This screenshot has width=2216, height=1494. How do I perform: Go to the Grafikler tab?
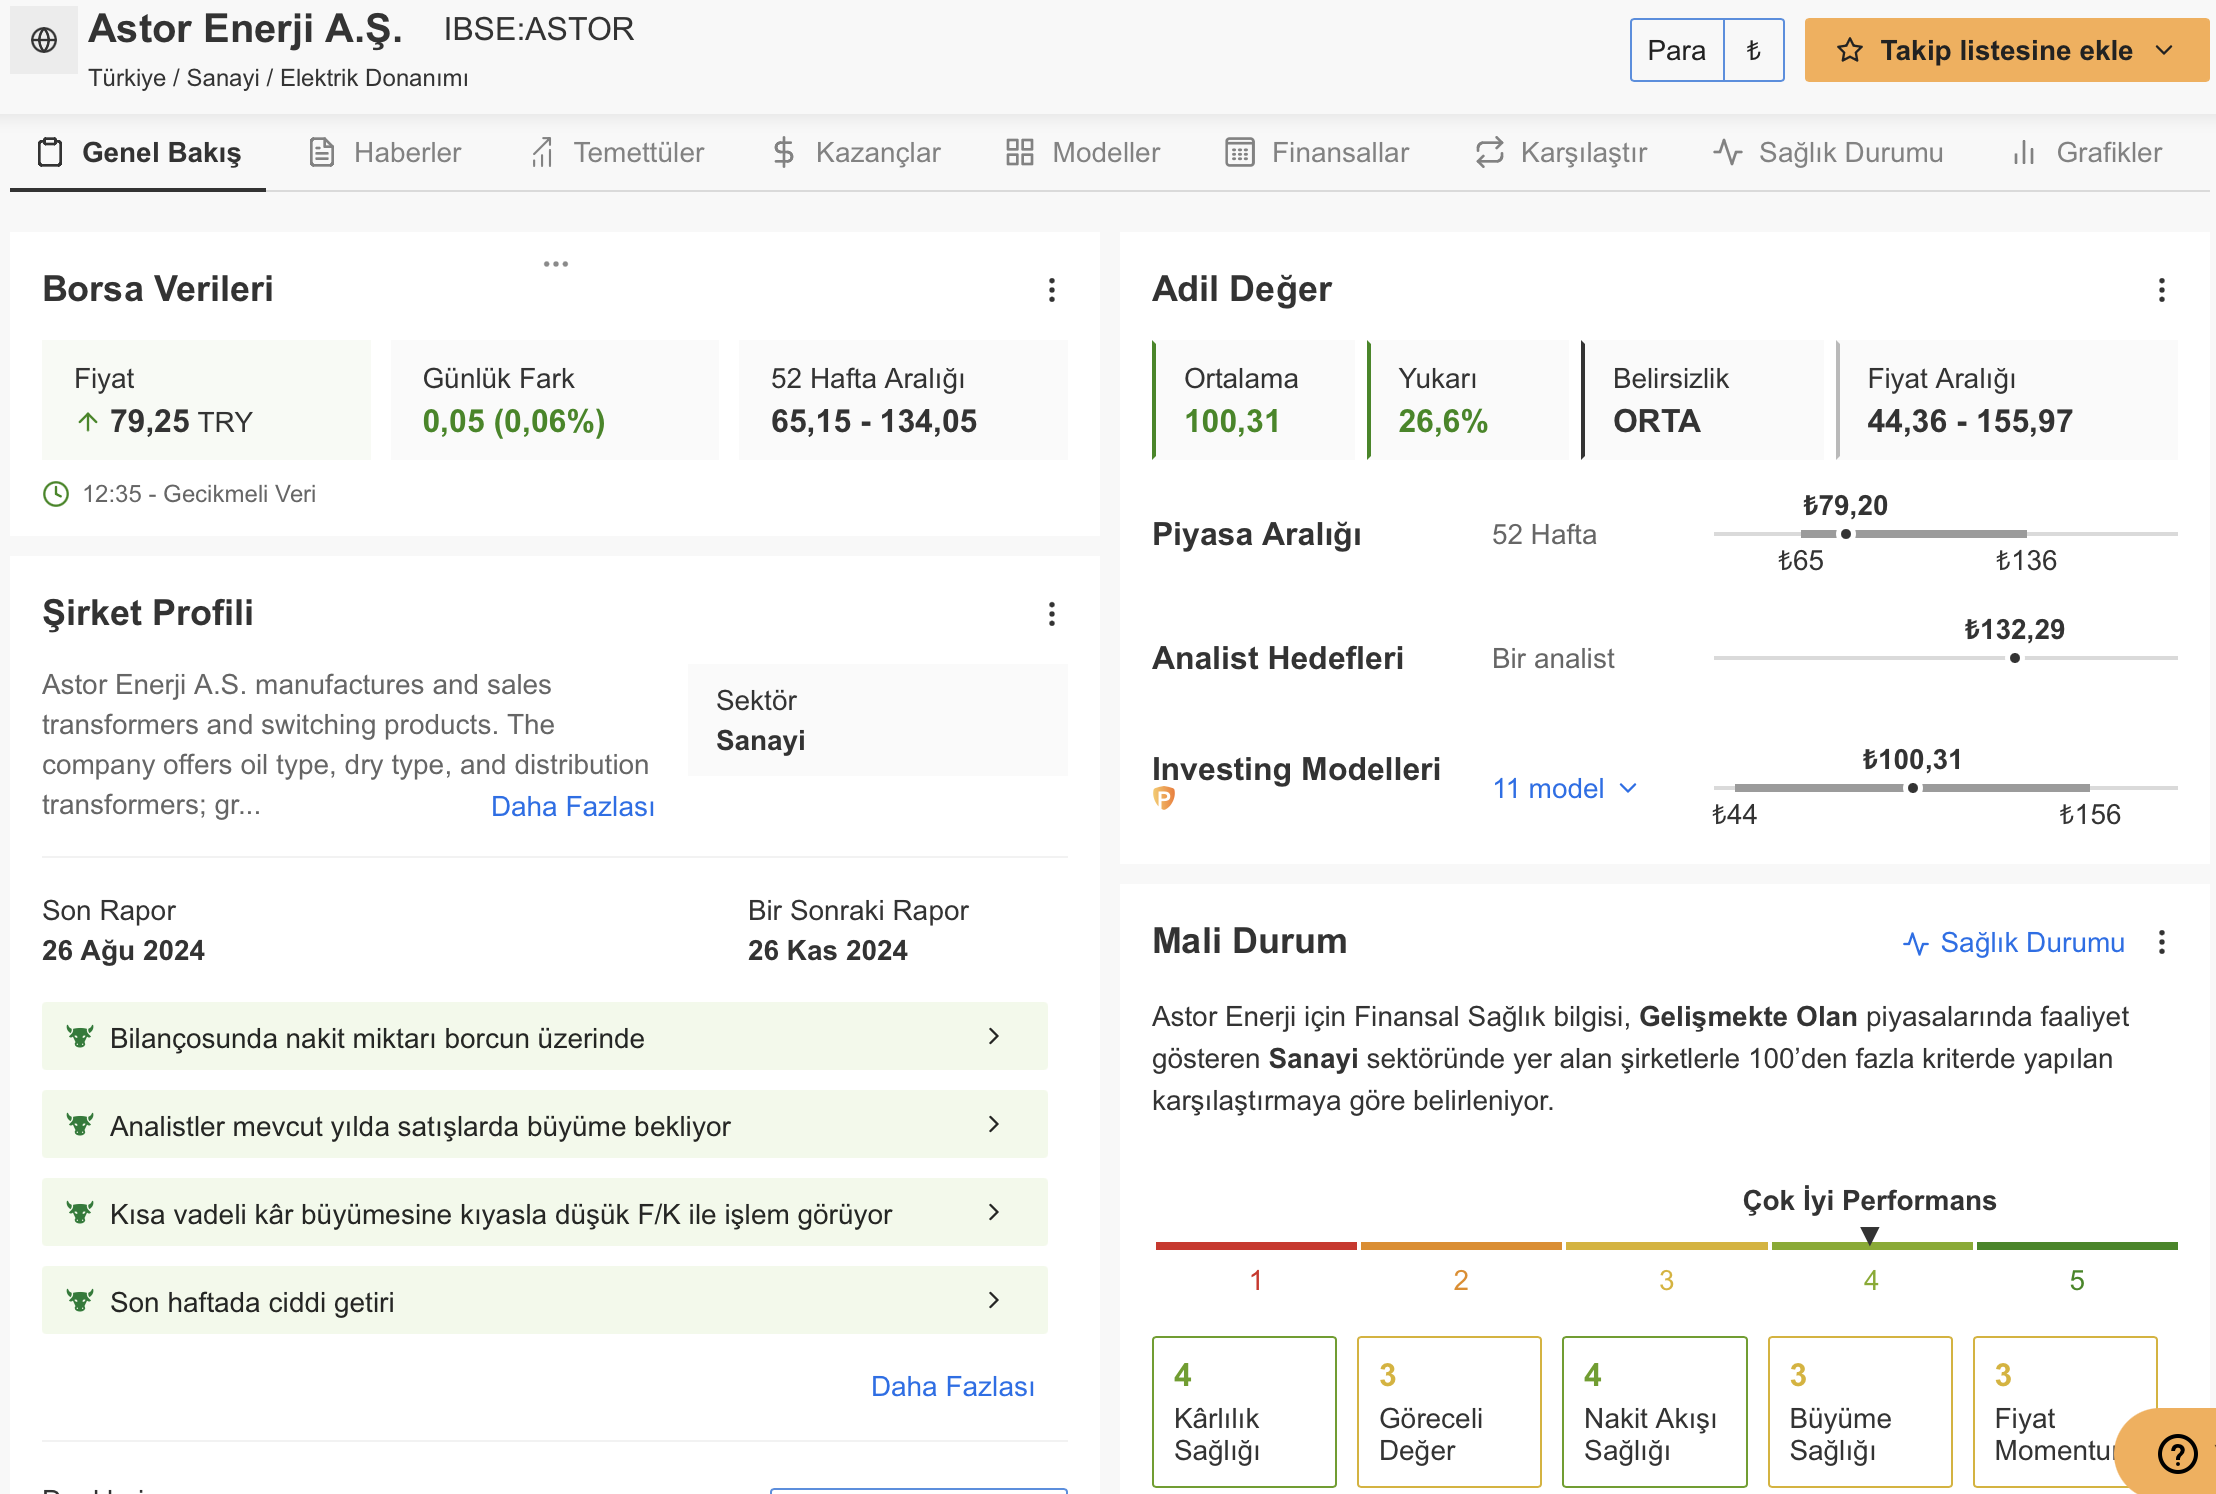2087,153
